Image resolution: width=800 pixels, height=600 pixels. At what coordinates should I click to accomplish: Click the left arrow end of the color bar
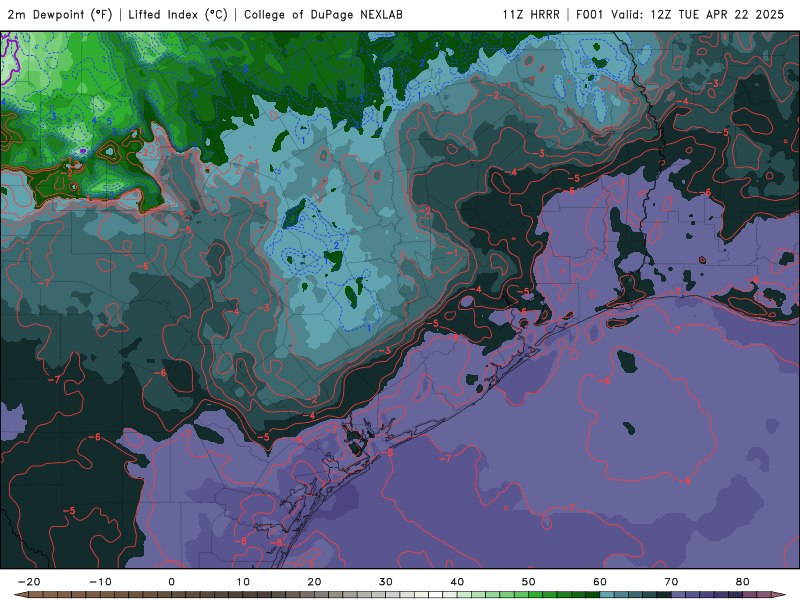tap(20, 595)
